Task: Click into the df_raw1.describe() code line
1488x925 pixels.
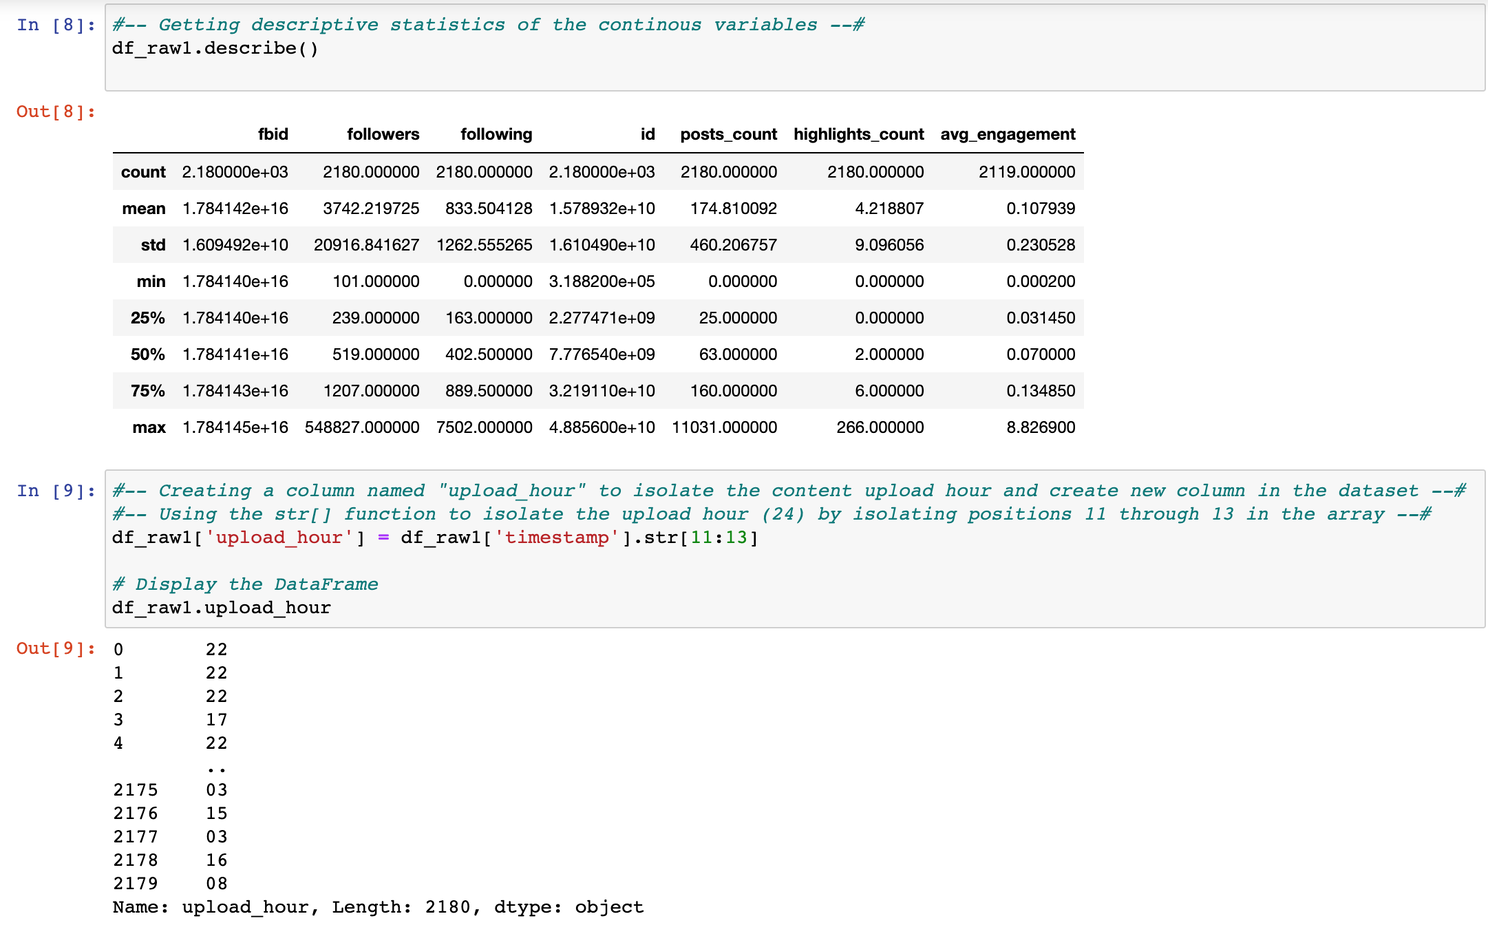Action: click(215, 49)
